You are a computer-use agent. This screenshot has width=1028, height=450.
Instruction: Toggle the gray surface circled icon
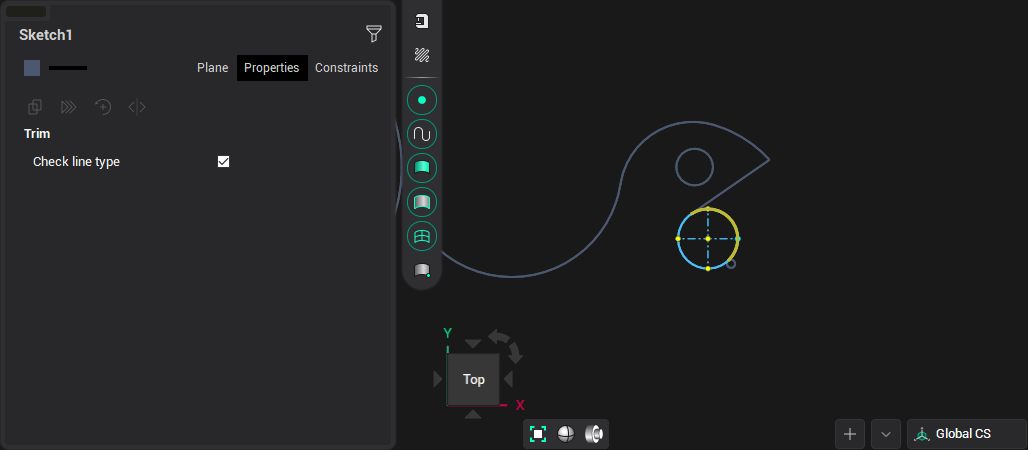[x=422, y=202]
